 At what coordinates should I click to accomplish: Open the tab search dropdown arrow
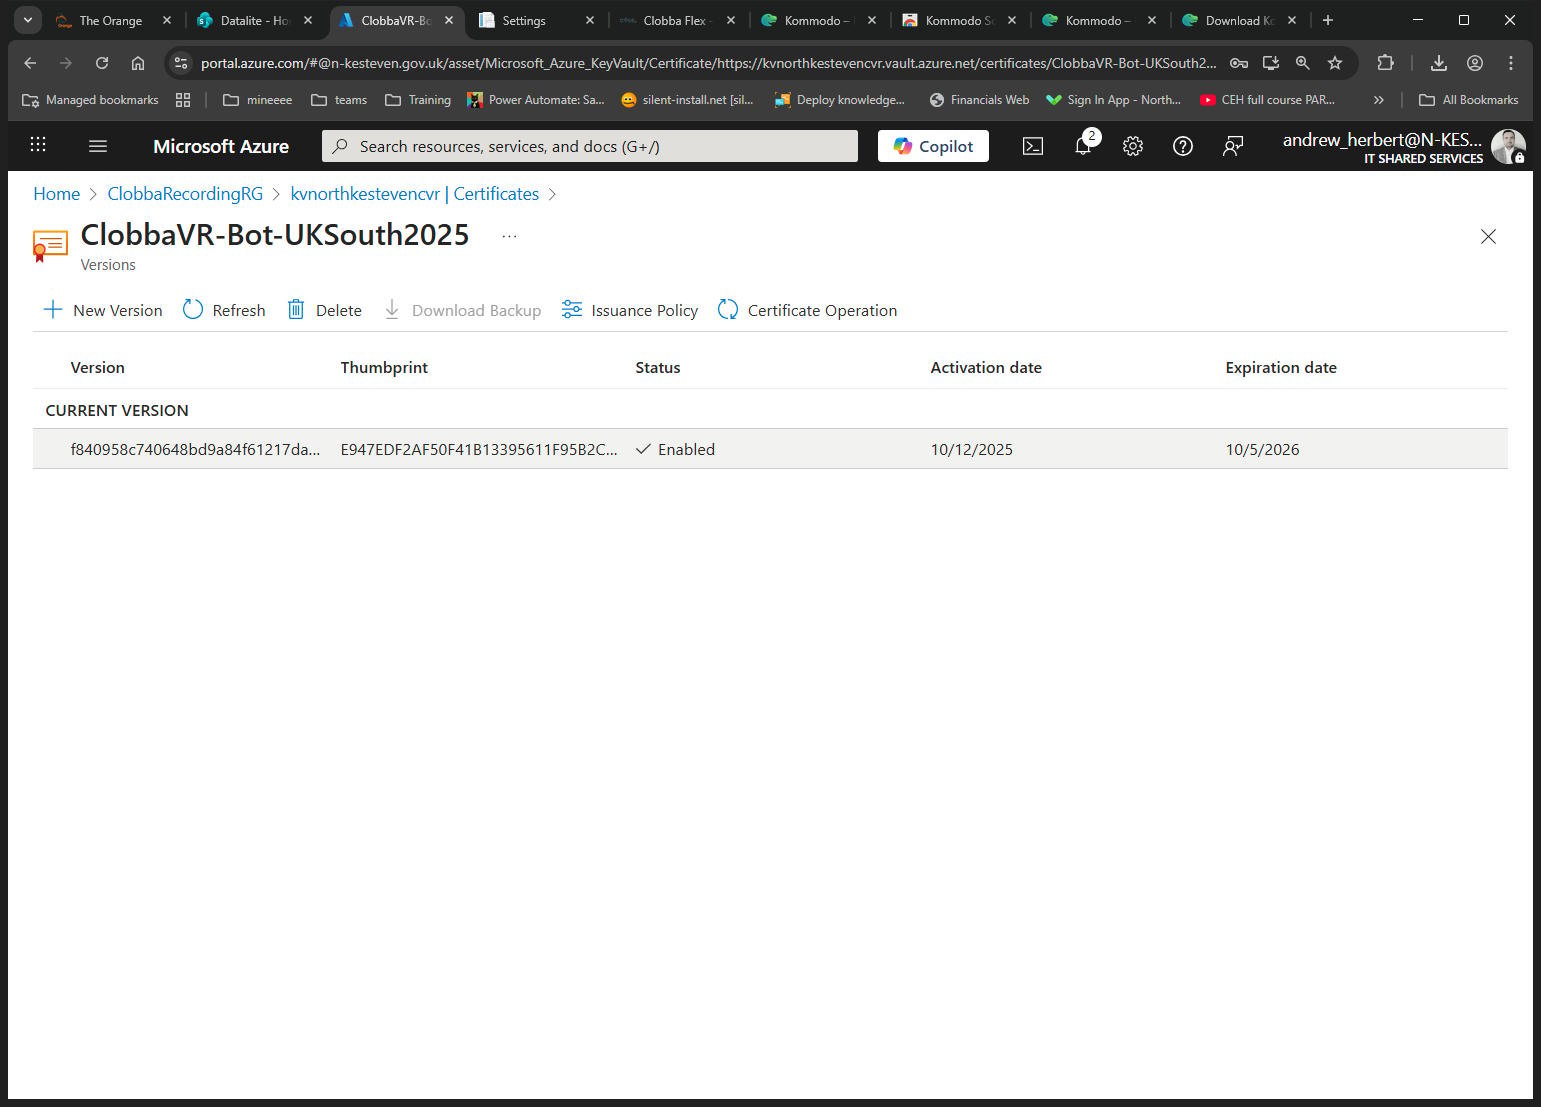(28, 20)
